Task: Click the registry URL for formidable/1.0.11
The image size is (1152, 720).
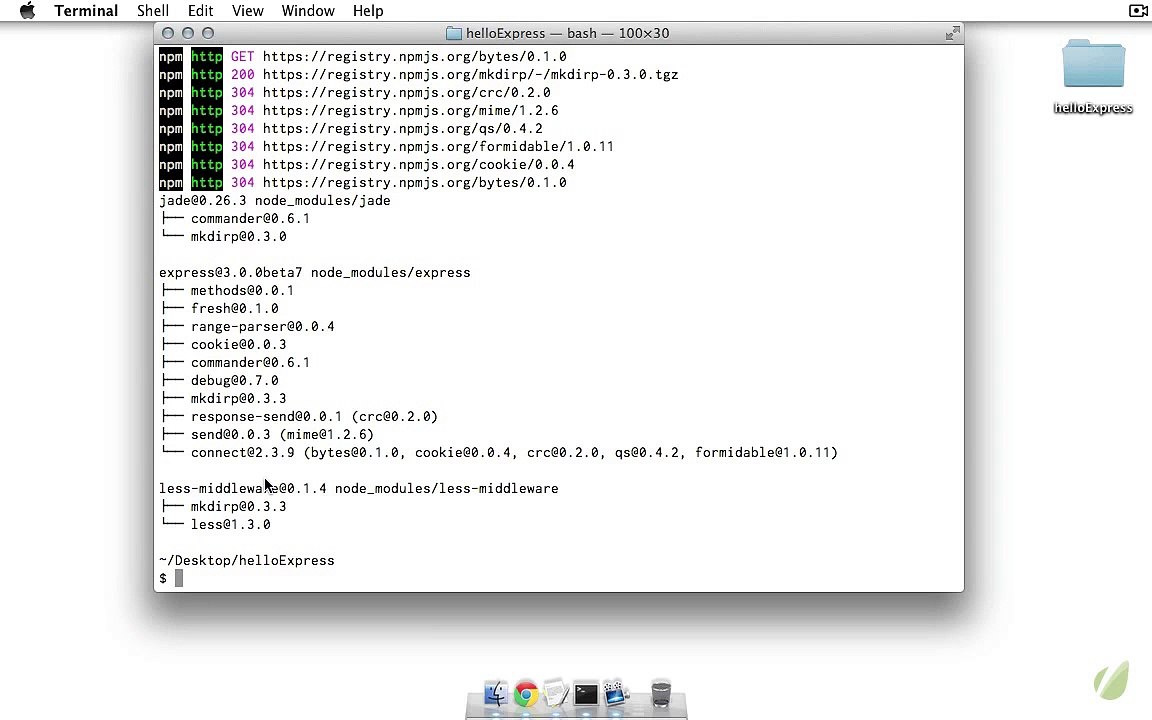Action: click(438, 147)
